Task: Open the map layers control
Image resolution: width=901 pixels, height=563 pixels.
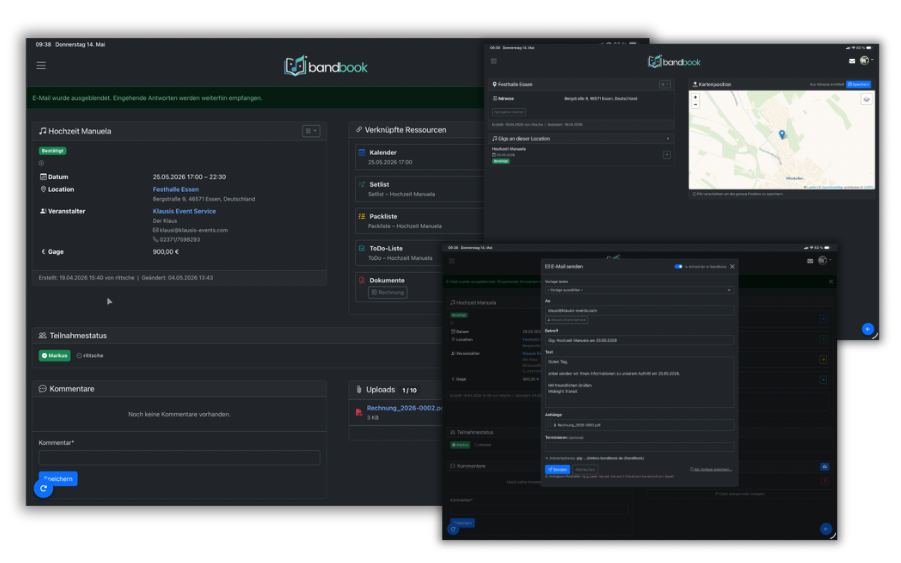Action: 866,99
